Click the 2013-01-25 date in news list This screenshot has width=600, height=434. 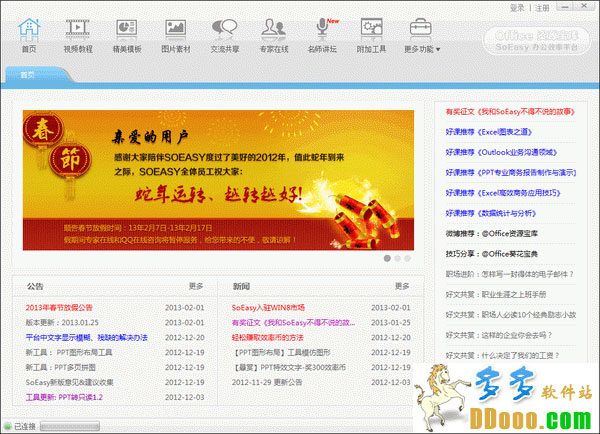[391, 322]
